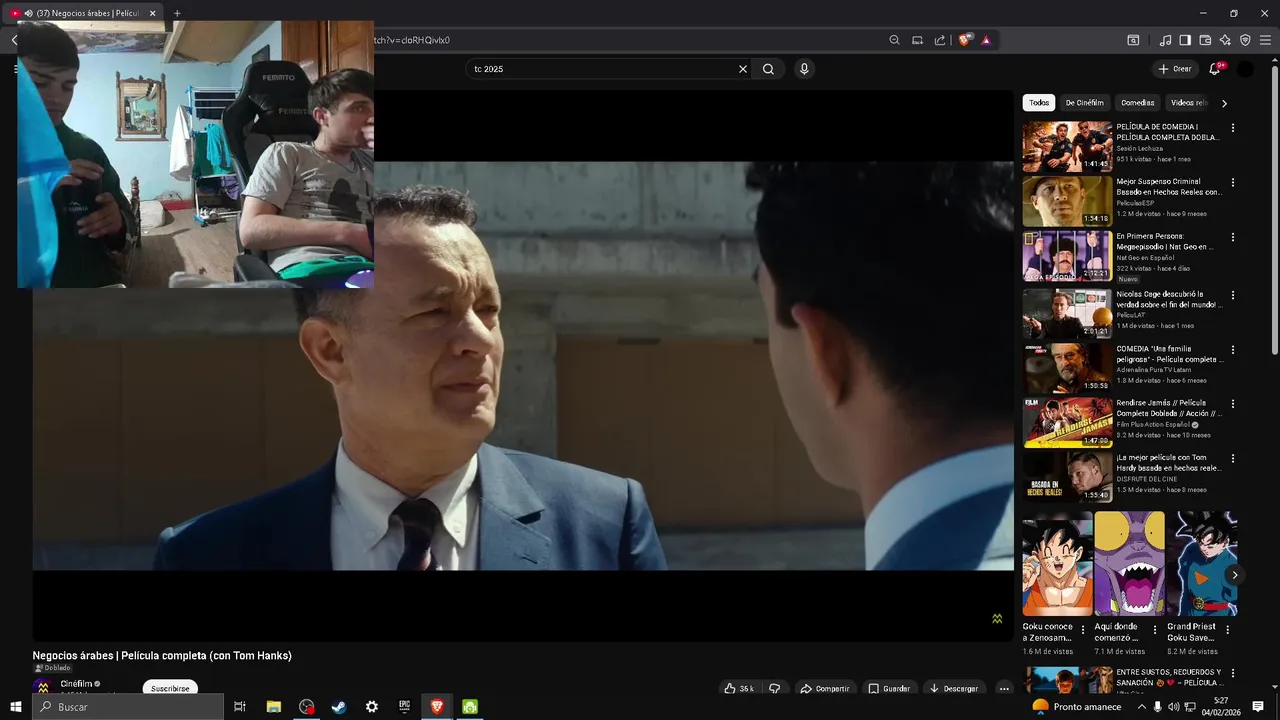Image resolution: width=1280 pixels, height=720 pixels.
Task: Open COMEDIA Una familia peligrosa thumbnail
Action: click(1067, 368)
